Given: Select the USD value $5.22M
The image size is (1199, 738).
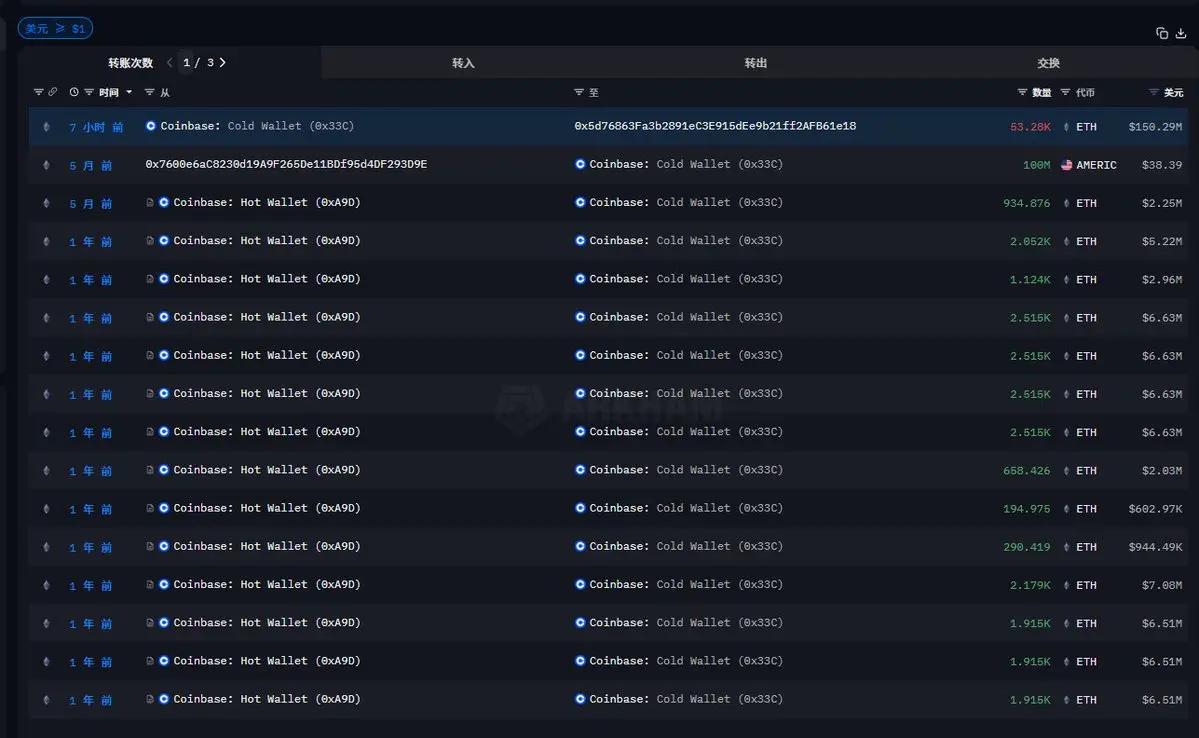Looking at the screenshot, I should point(1162,242).
